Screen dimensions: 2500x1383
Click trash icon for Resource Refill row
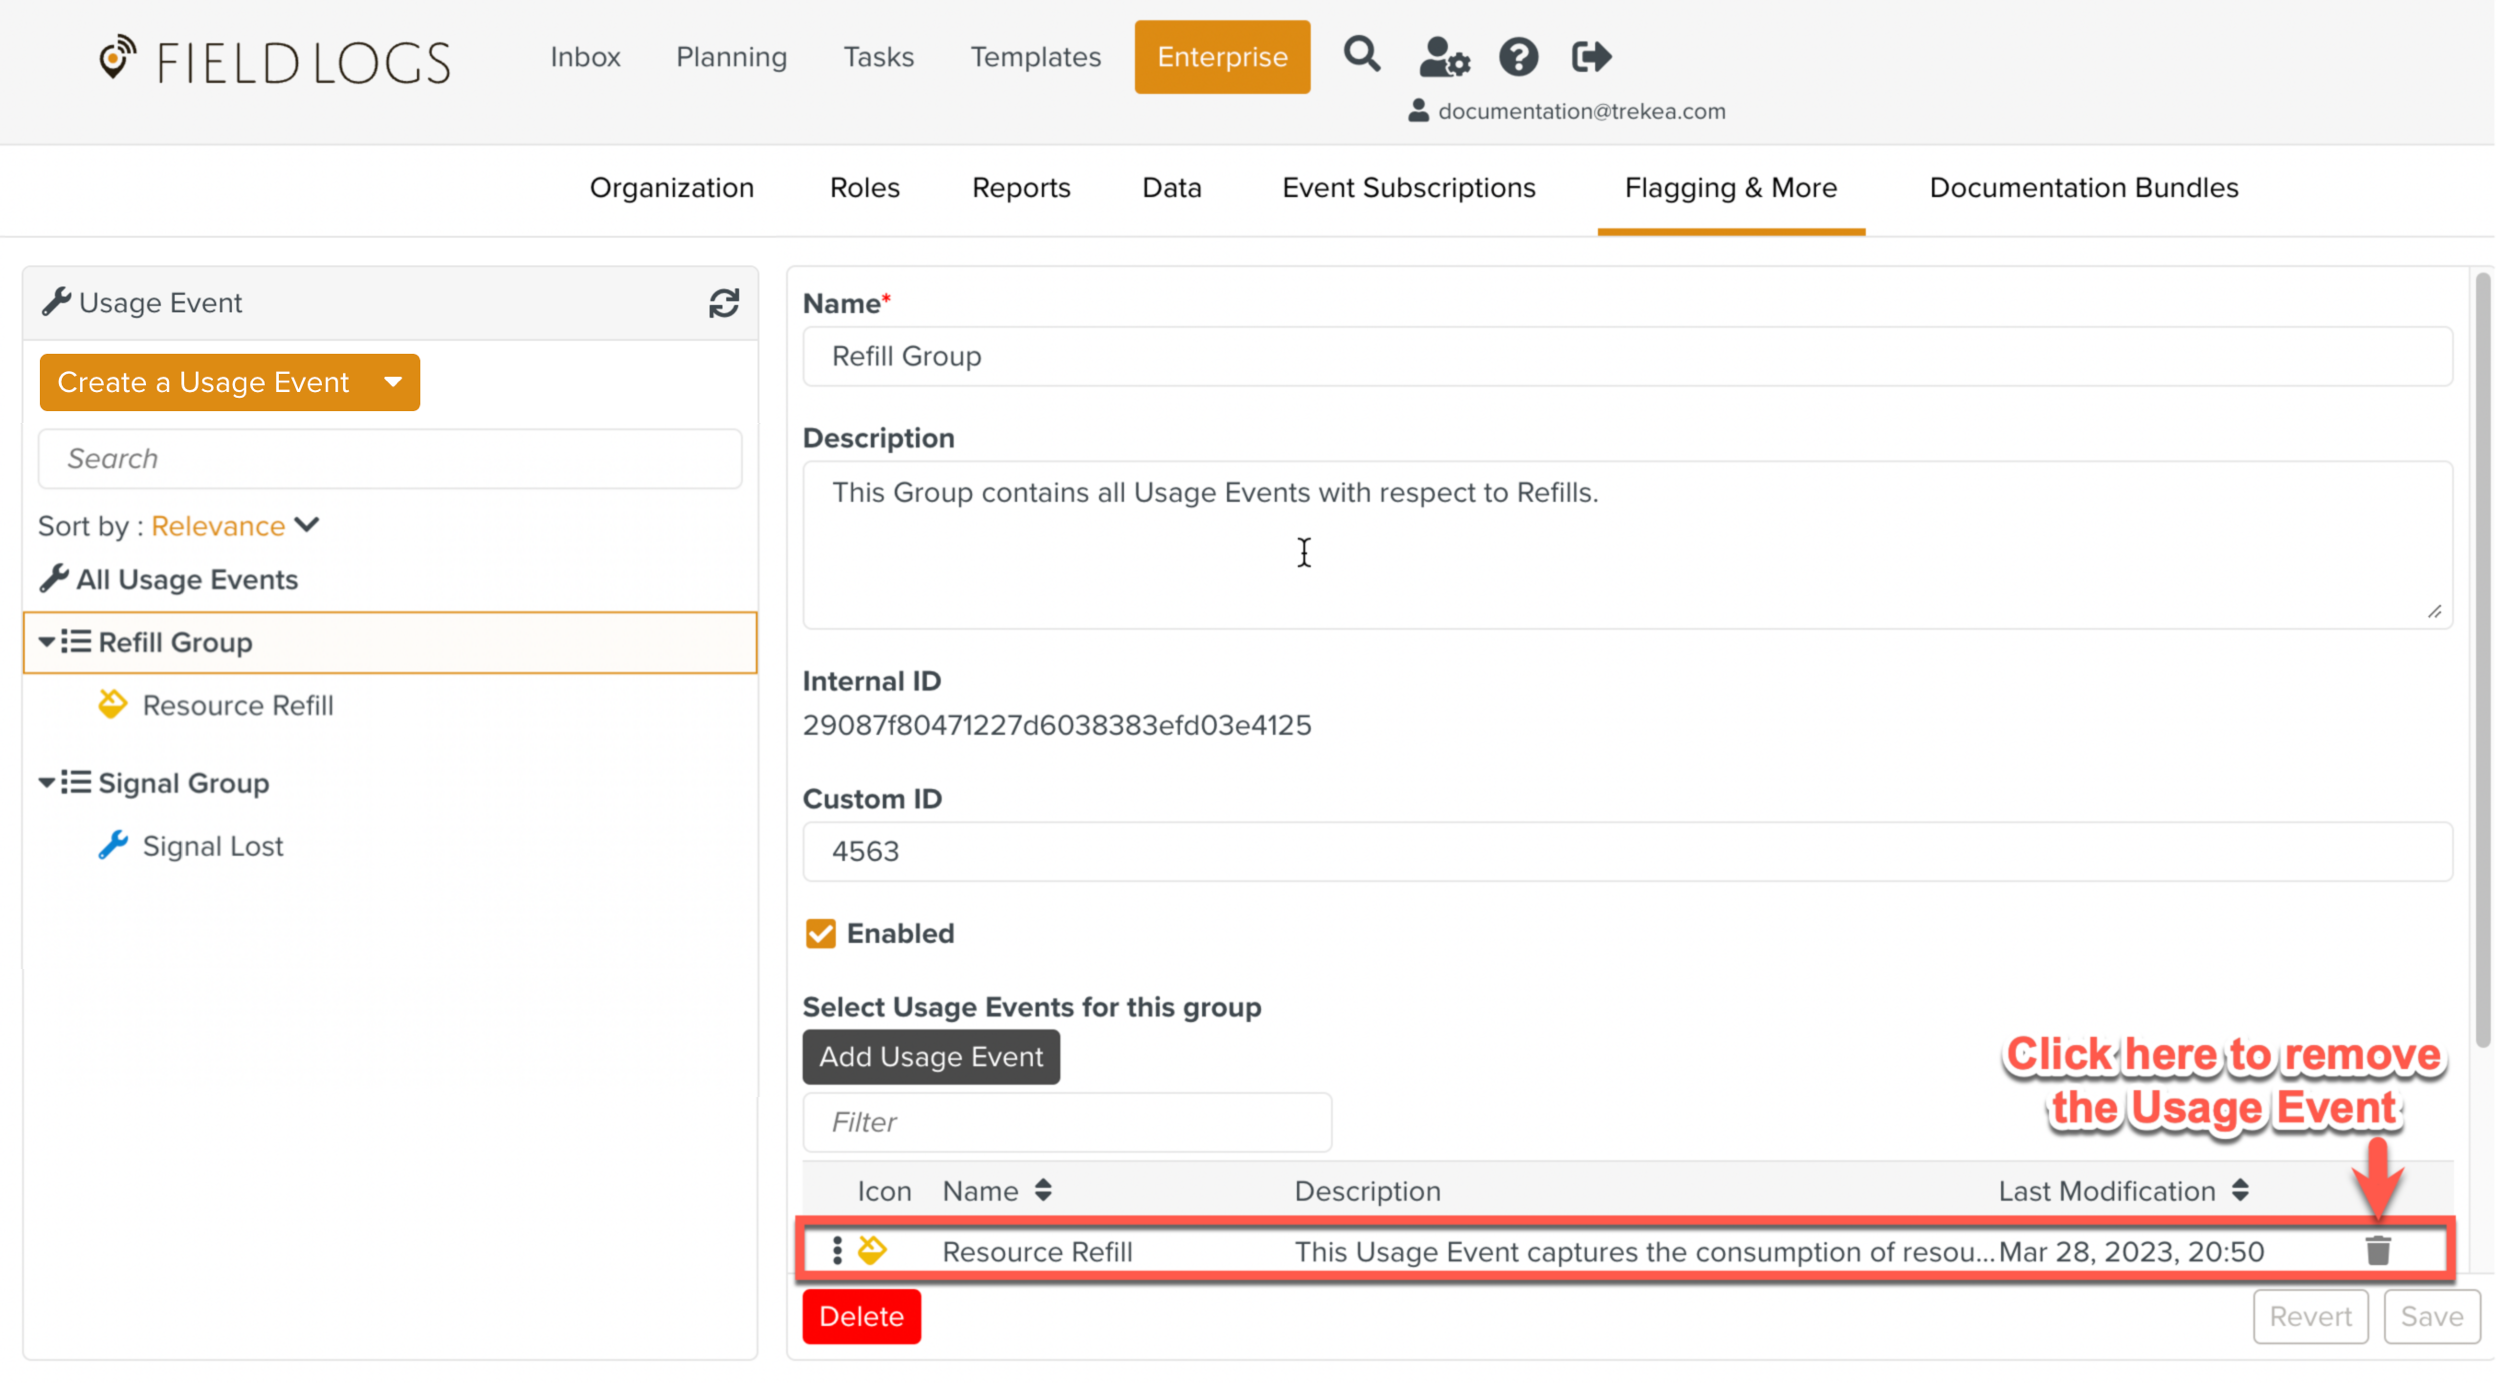(2377, 1250)
